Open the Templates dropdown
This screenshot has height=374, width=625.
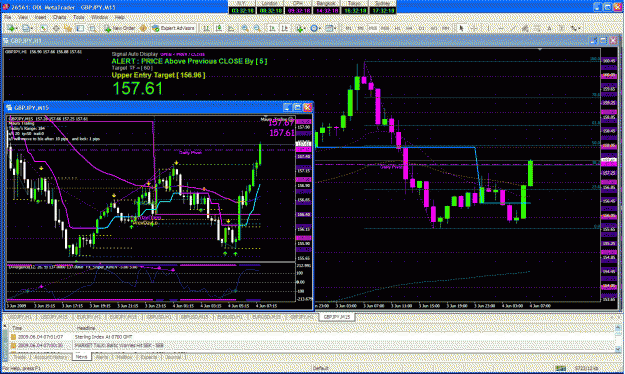[330, 28]
